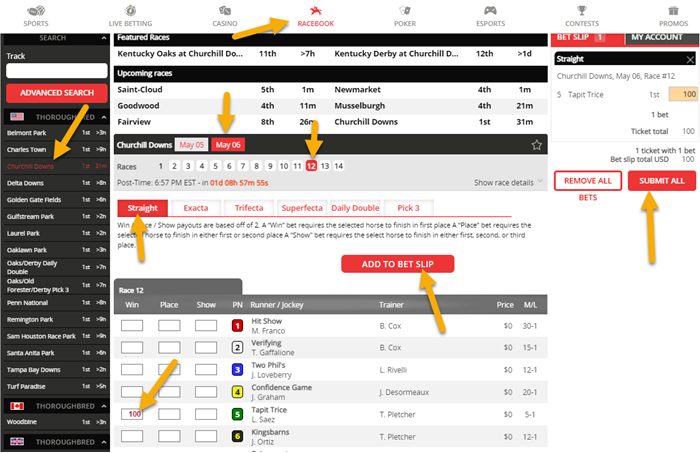The width and height of the screenshot is (700, 453).
Task: Open the Casino dice icon
Action: 225,10
